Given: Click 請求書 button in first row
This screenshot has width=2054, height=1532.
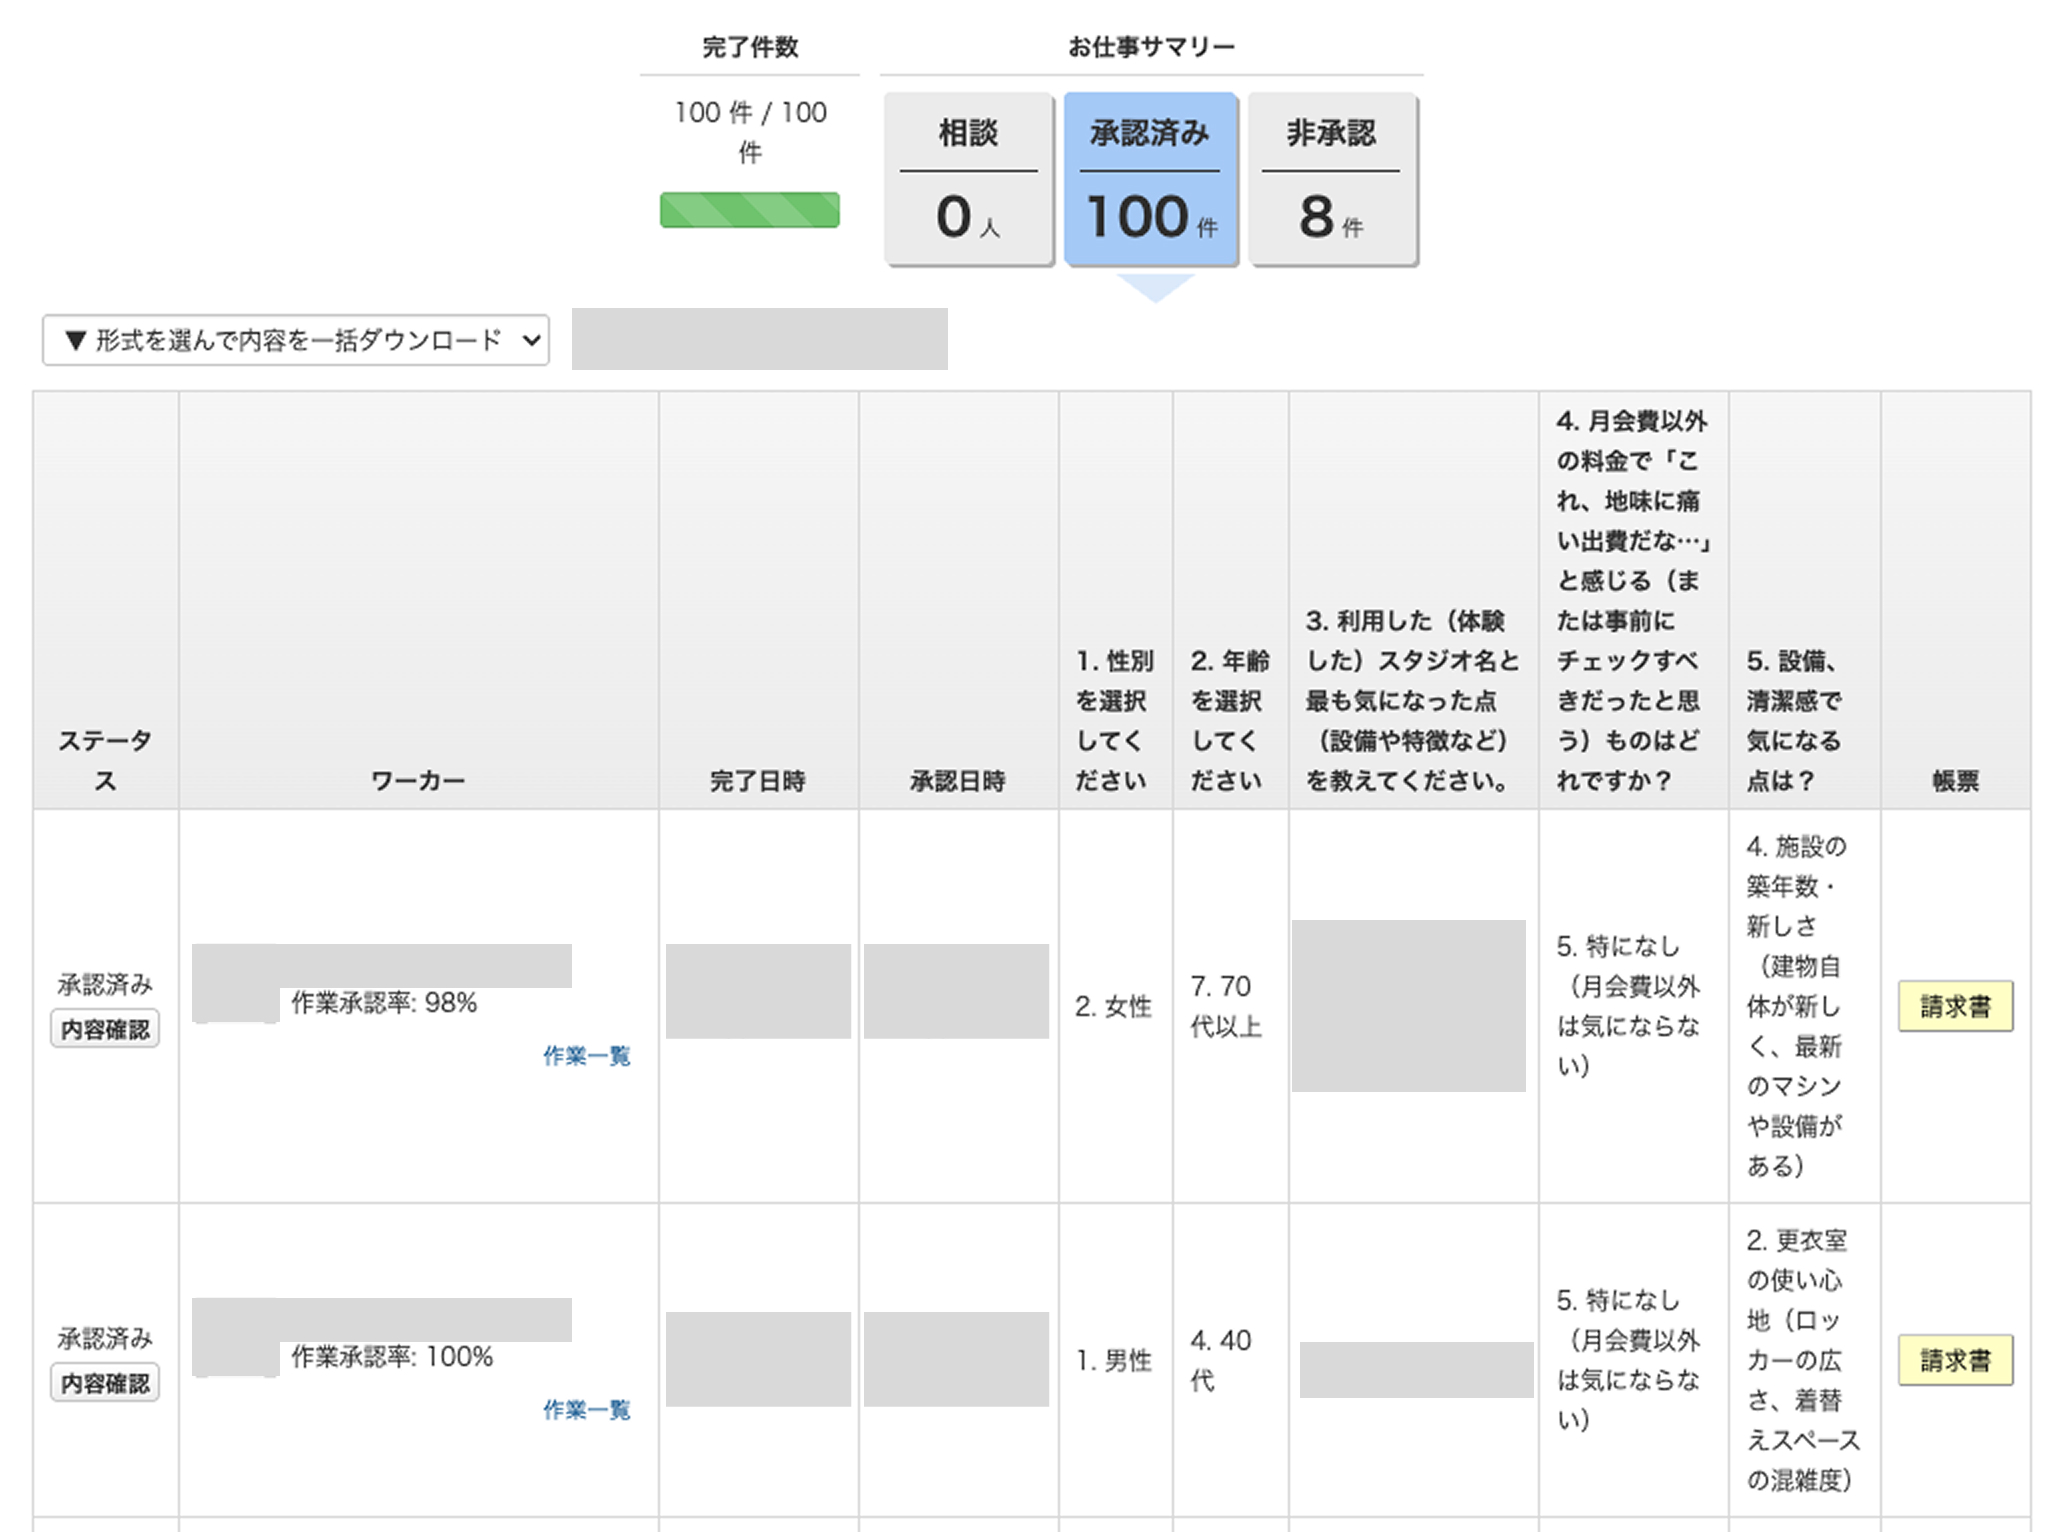Looking at the screenshot, I should pos(1954,1006).
